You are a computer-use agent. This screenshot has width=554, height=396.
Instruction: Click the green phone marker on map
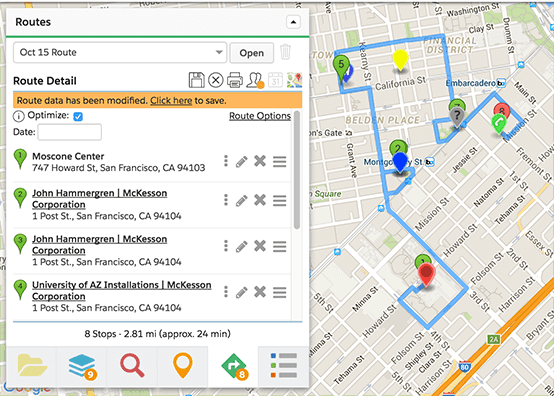coord(499,124)
